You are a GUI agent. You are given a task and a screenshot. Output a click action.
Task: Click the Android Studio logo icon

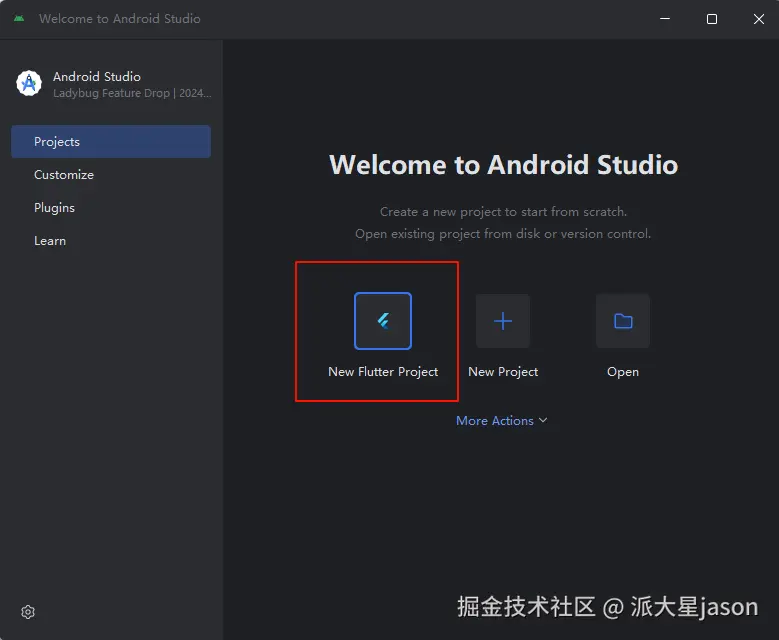coord(29,83)
